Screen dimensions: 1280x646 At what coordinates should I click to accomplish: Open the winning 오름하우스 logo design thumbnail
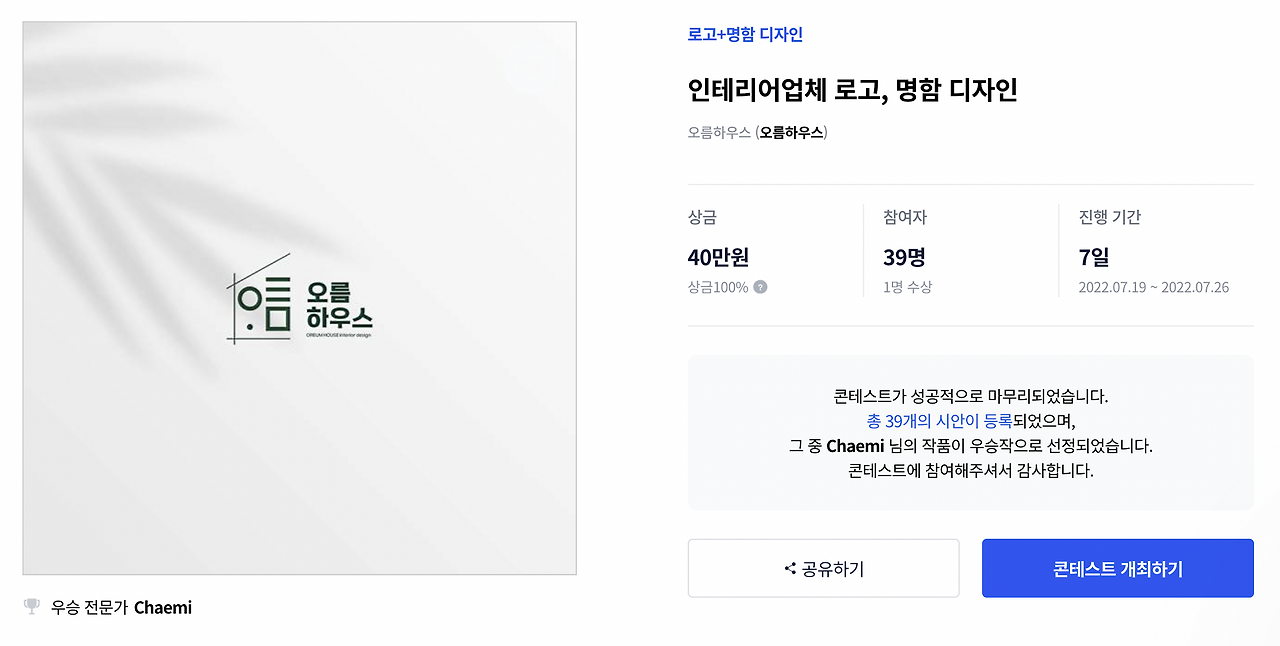tap(298, 297)
